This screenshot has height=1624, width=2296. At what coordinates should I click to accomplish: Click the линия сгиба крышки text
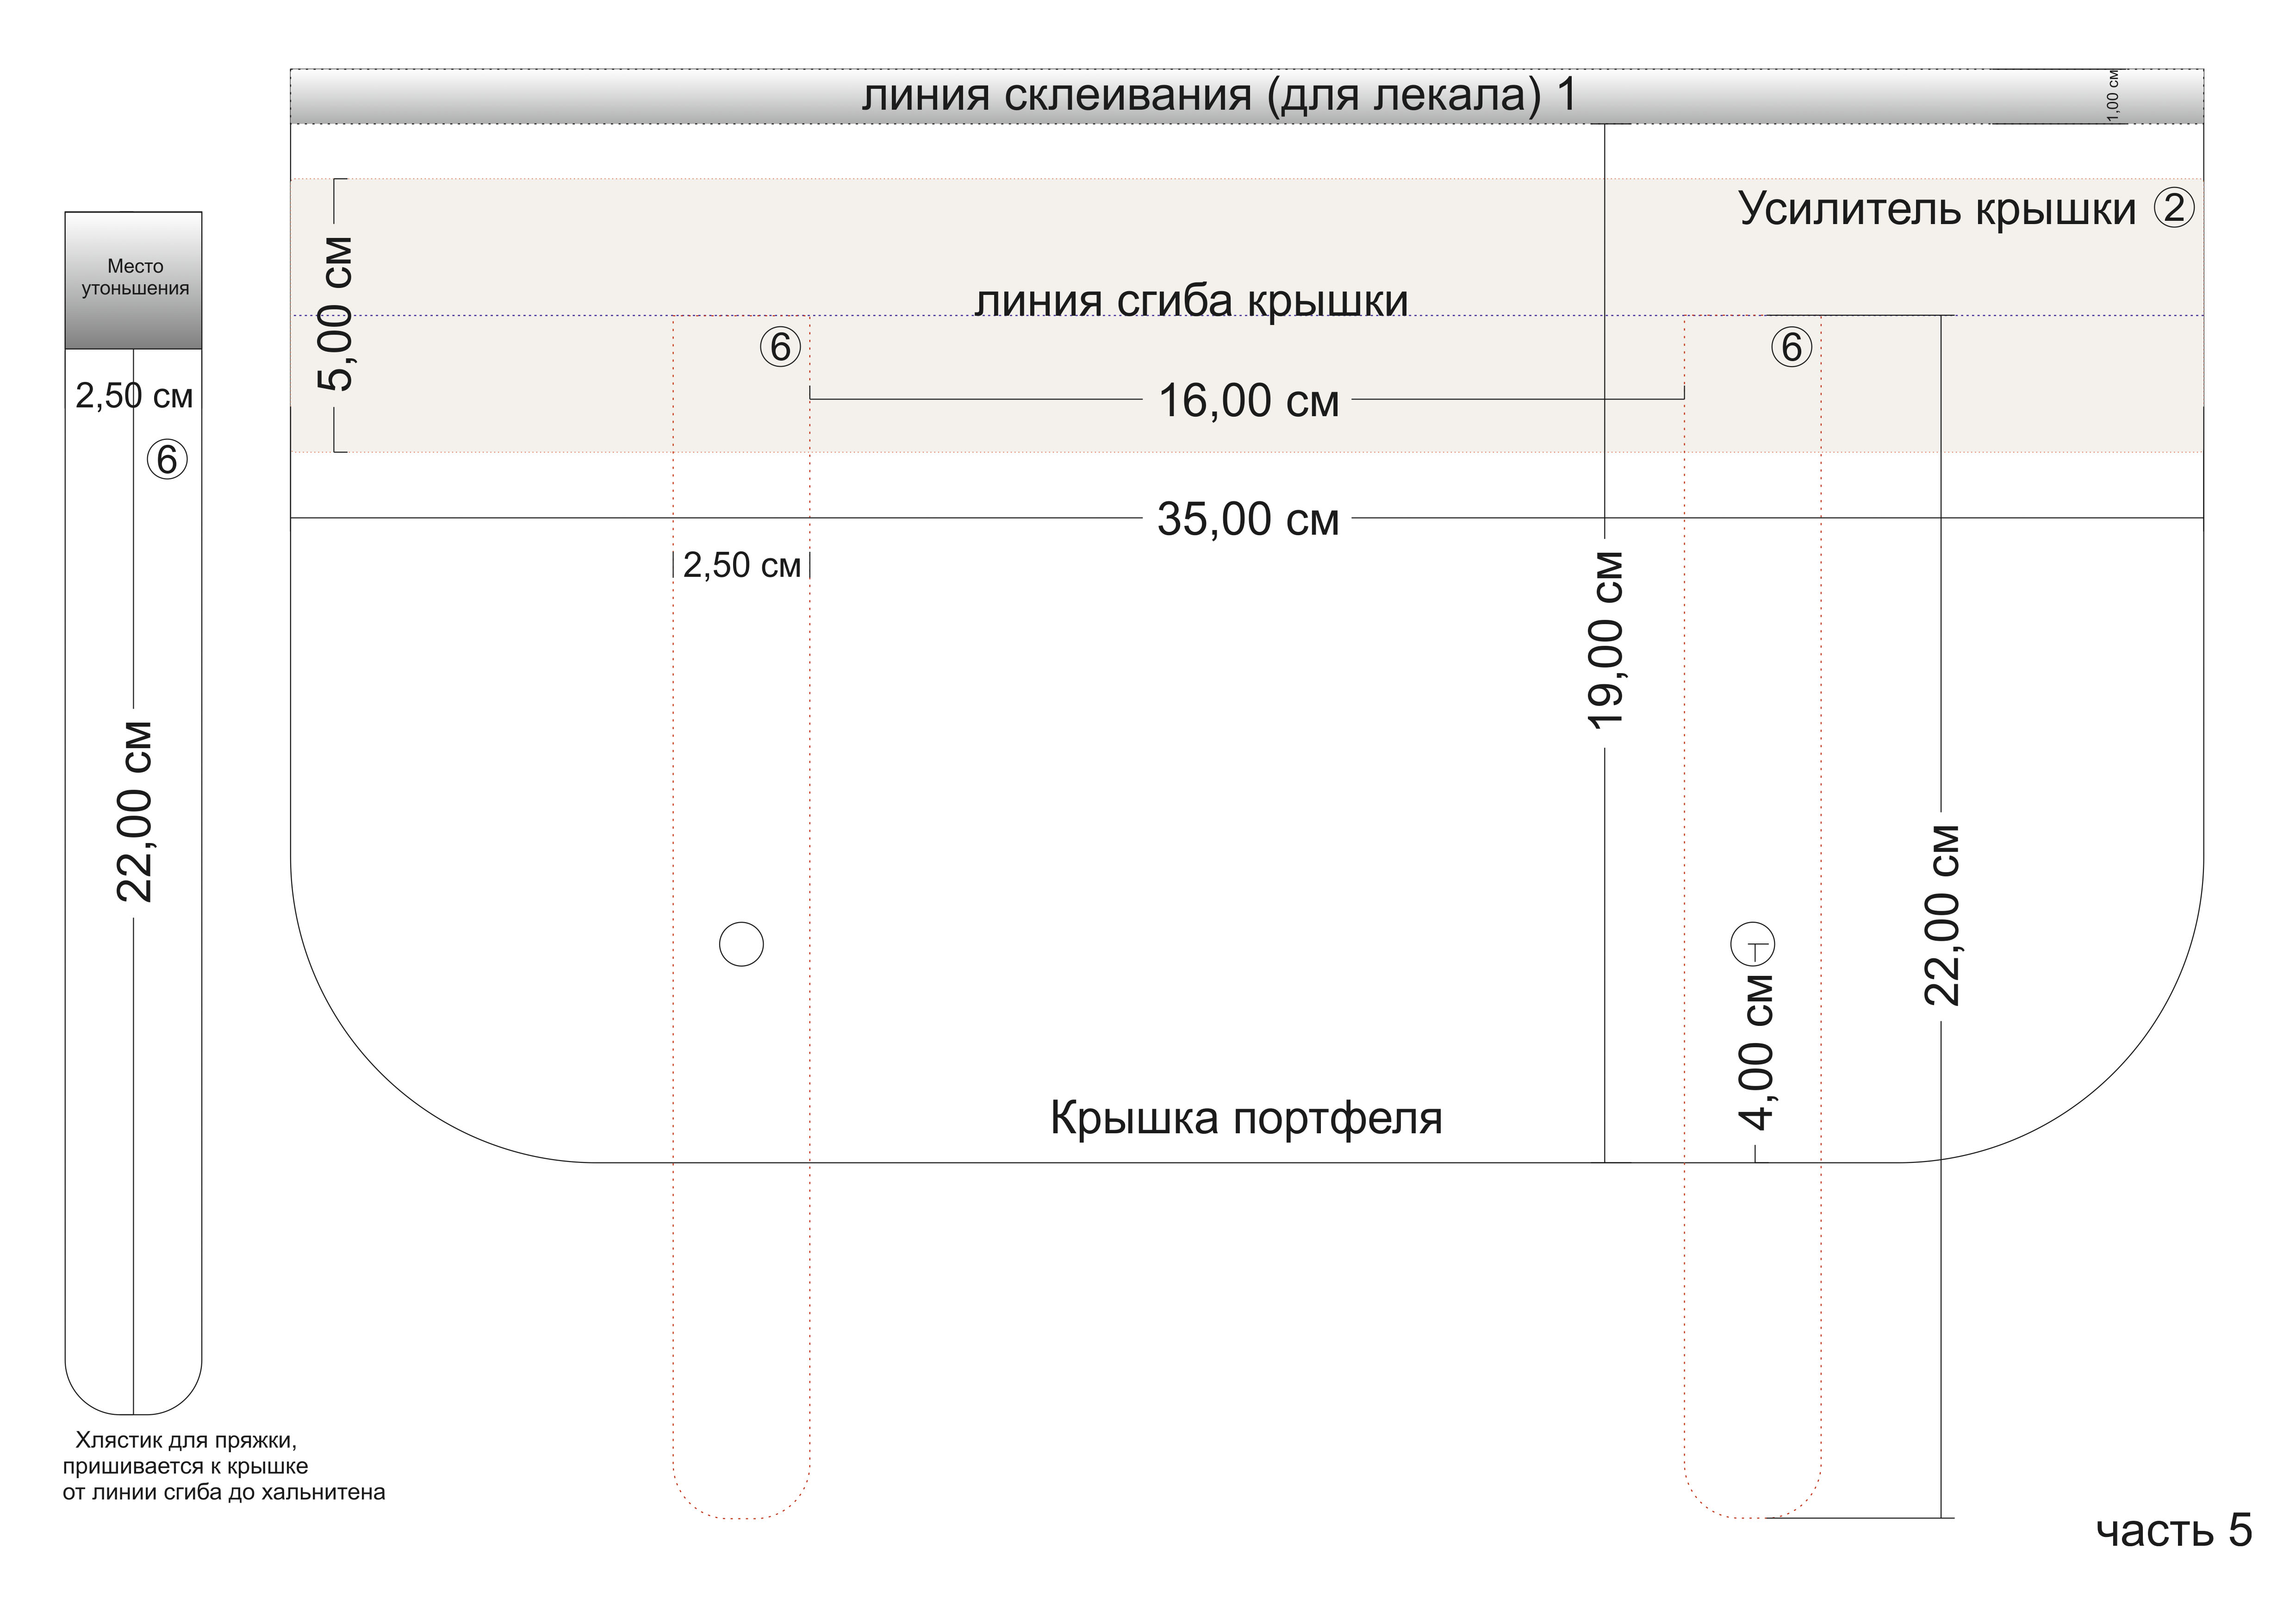point(1191,300)
